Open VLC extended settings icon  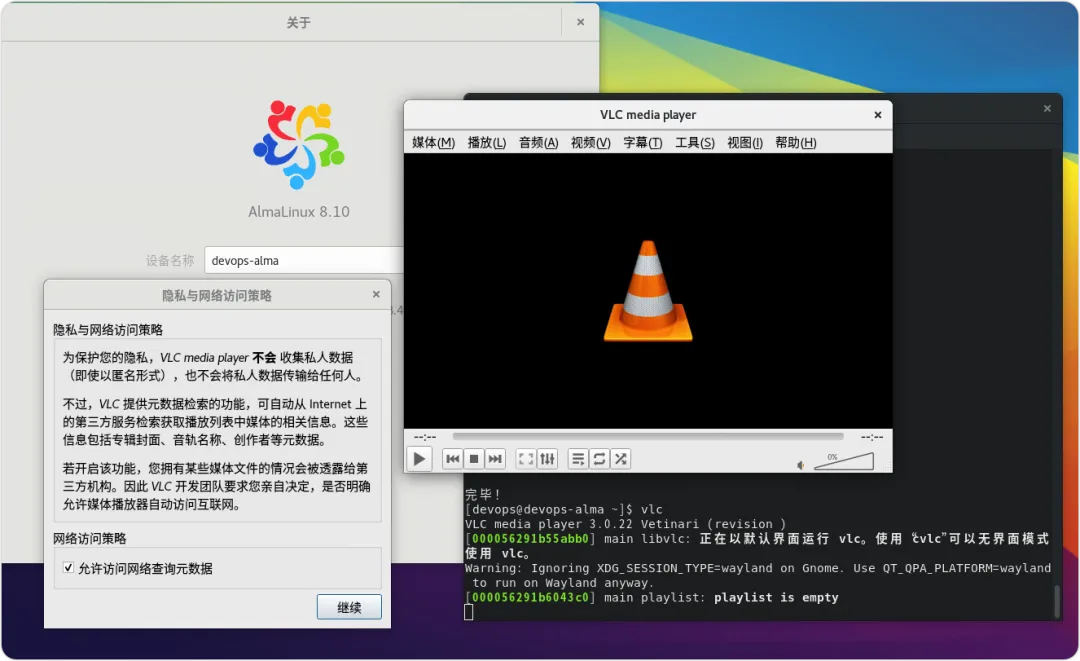pos(547,459)
